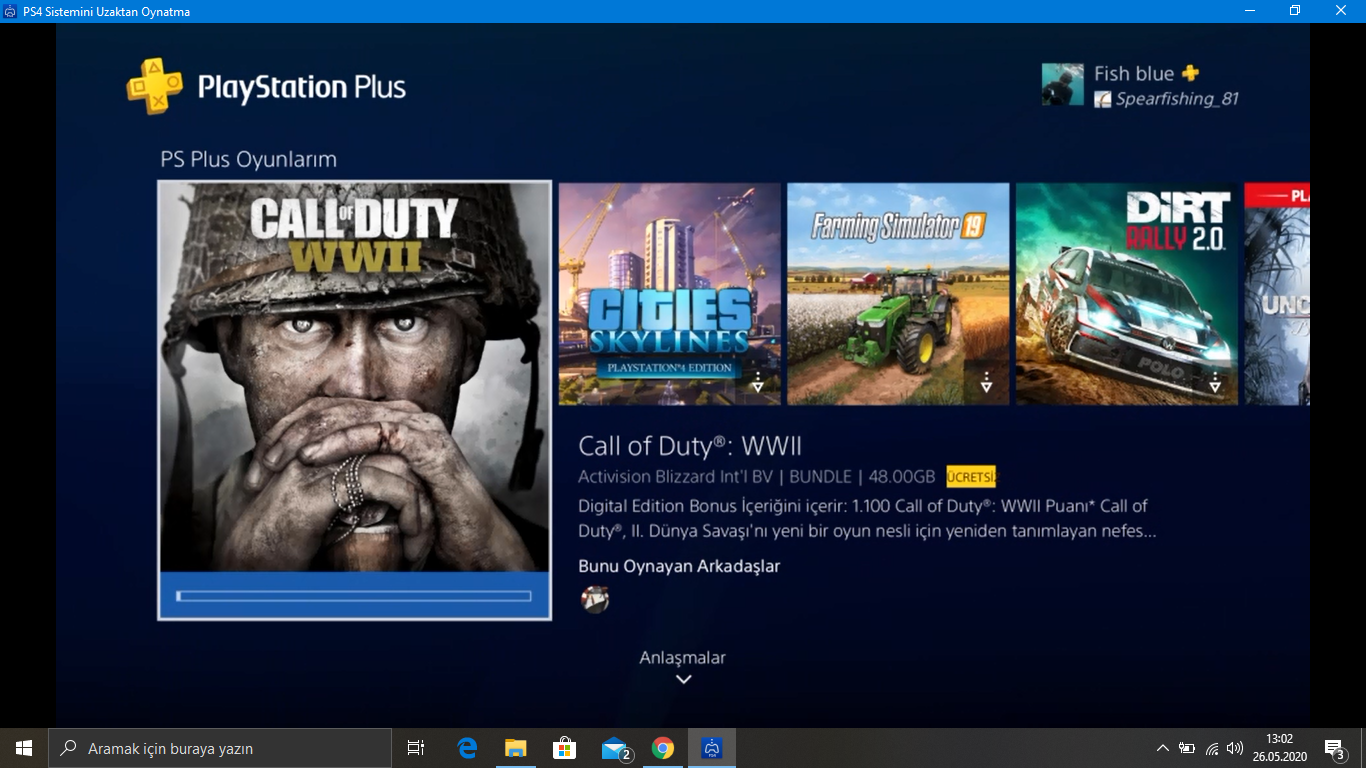Open the notification action center
Viewport: 1366px width, 768px height.
point(1334,748)
